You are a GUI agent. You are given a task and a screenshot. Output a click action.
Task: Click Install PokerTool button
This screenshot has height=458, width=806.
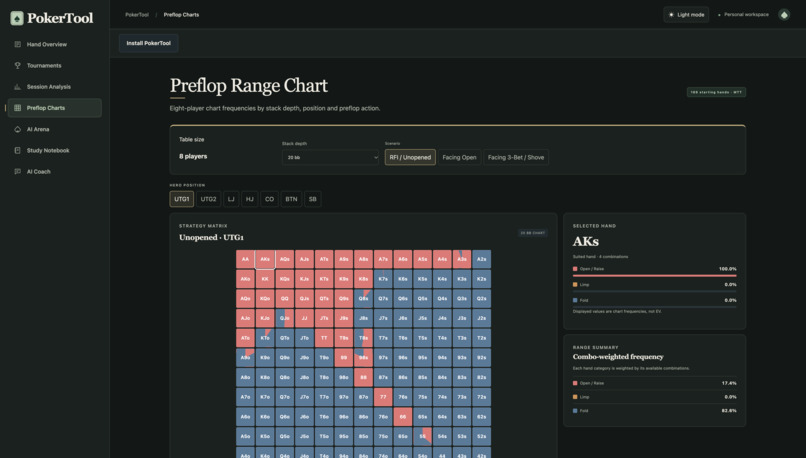click(149, 43)
